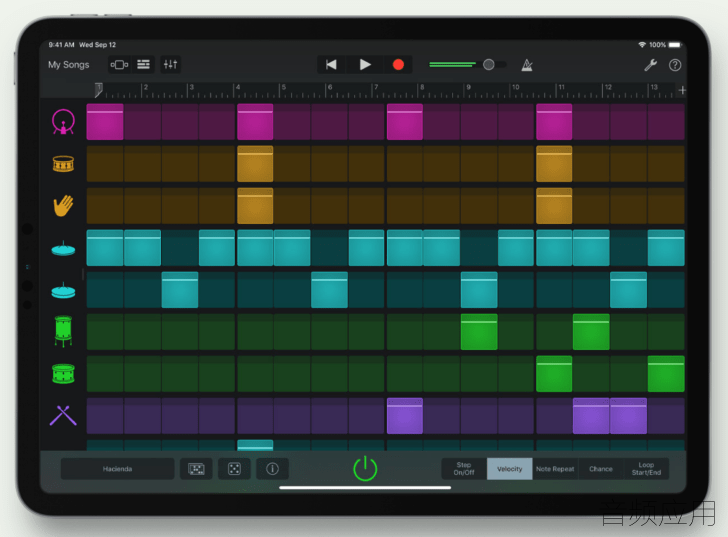Click the 9:41 AM clock text
The width and height of the screenshot is (728, 537).
(61, 45)
